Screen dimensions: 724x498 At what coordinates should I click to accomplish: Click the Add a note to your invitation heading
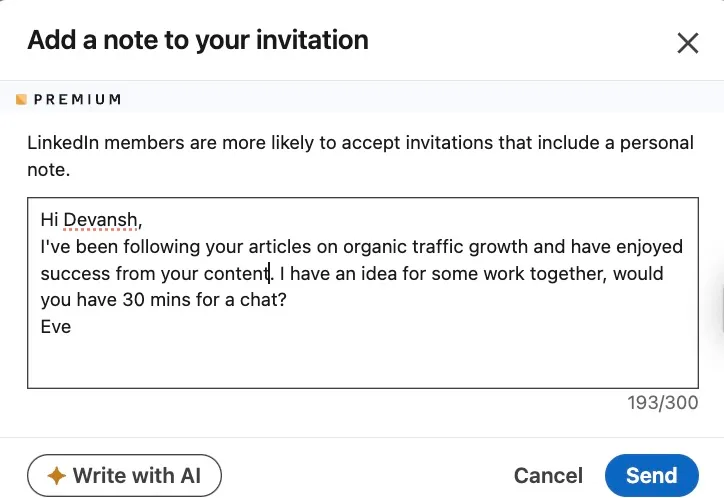coord(198,40)
